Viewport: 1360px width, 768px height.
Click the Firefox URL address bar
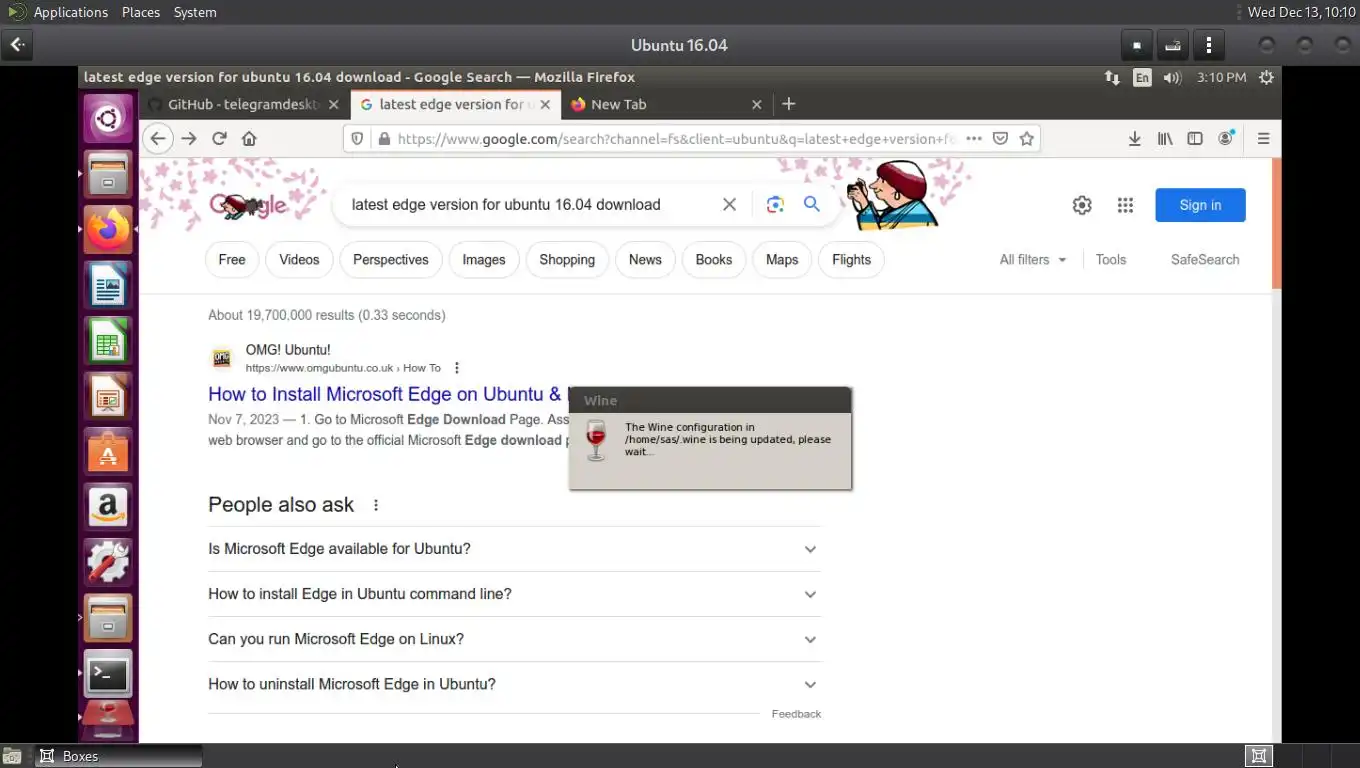tap(675, 139)
